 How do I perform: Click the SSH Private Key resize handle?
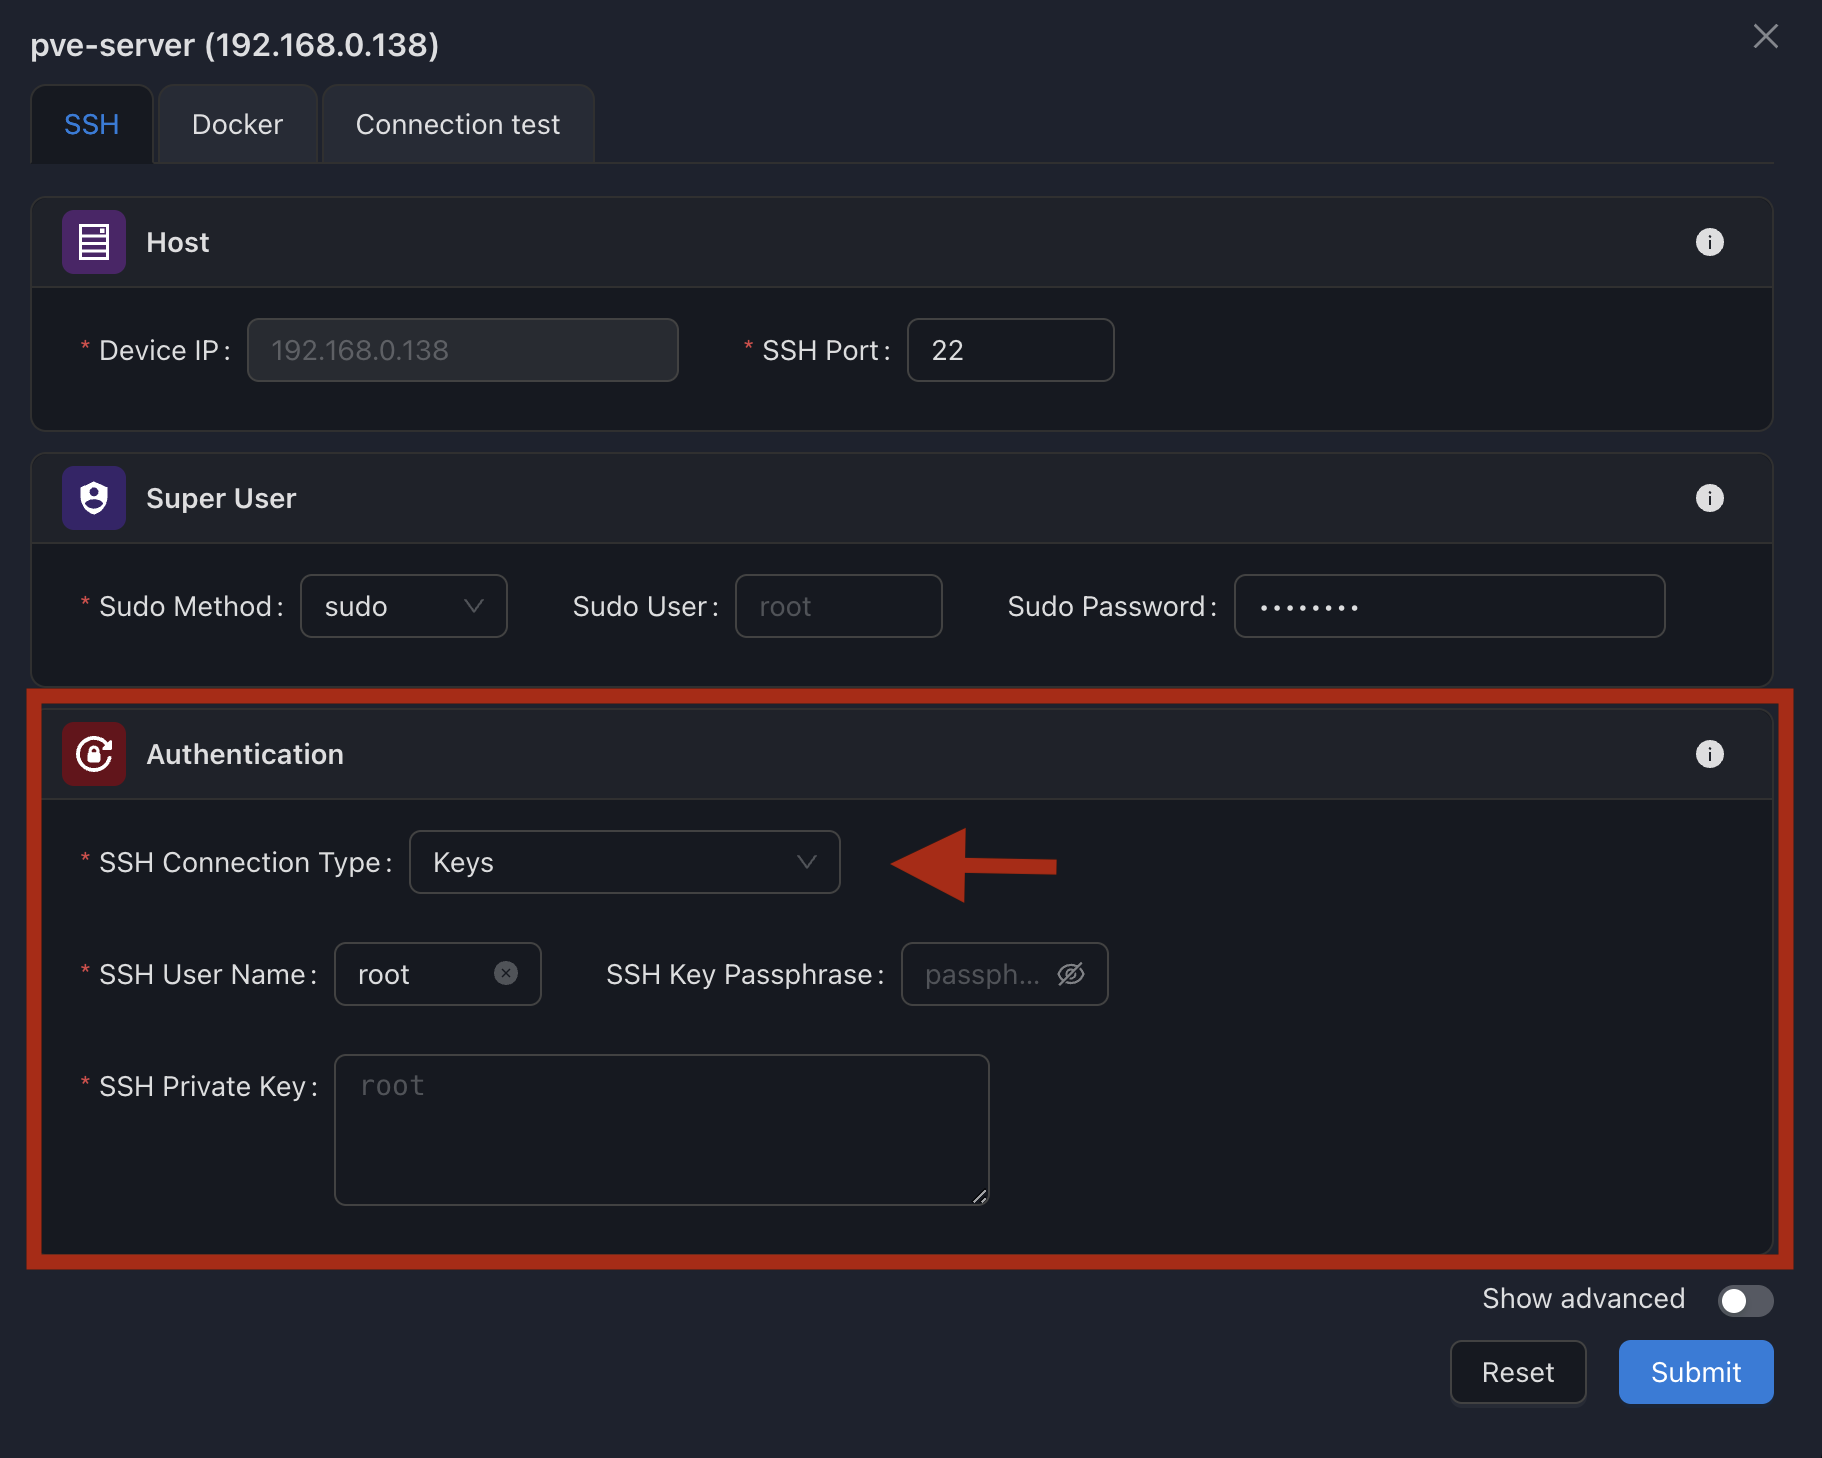[x=980, y=1196]
